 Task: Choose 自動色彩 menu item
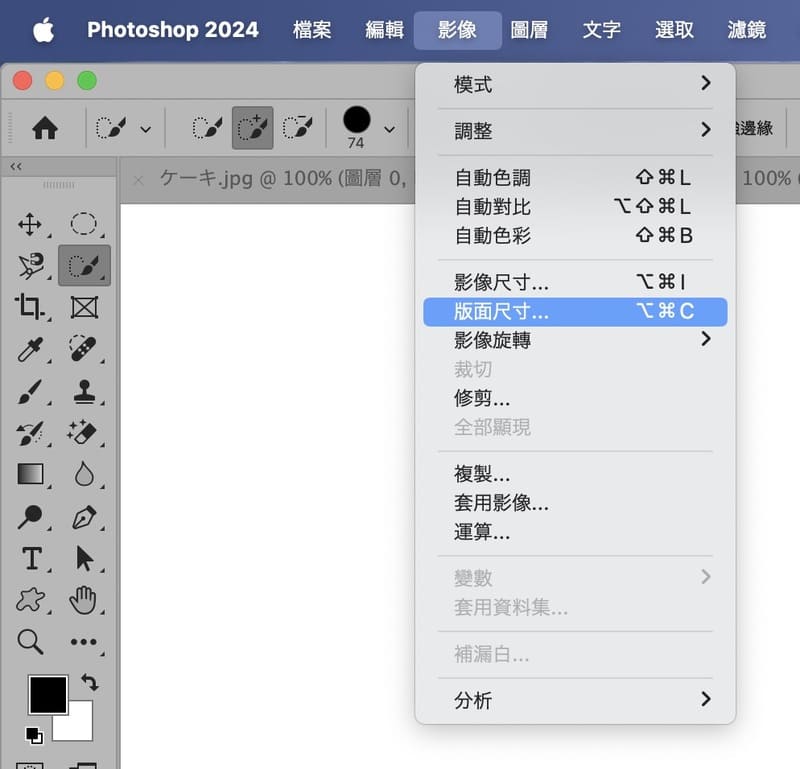pos(576,236)
